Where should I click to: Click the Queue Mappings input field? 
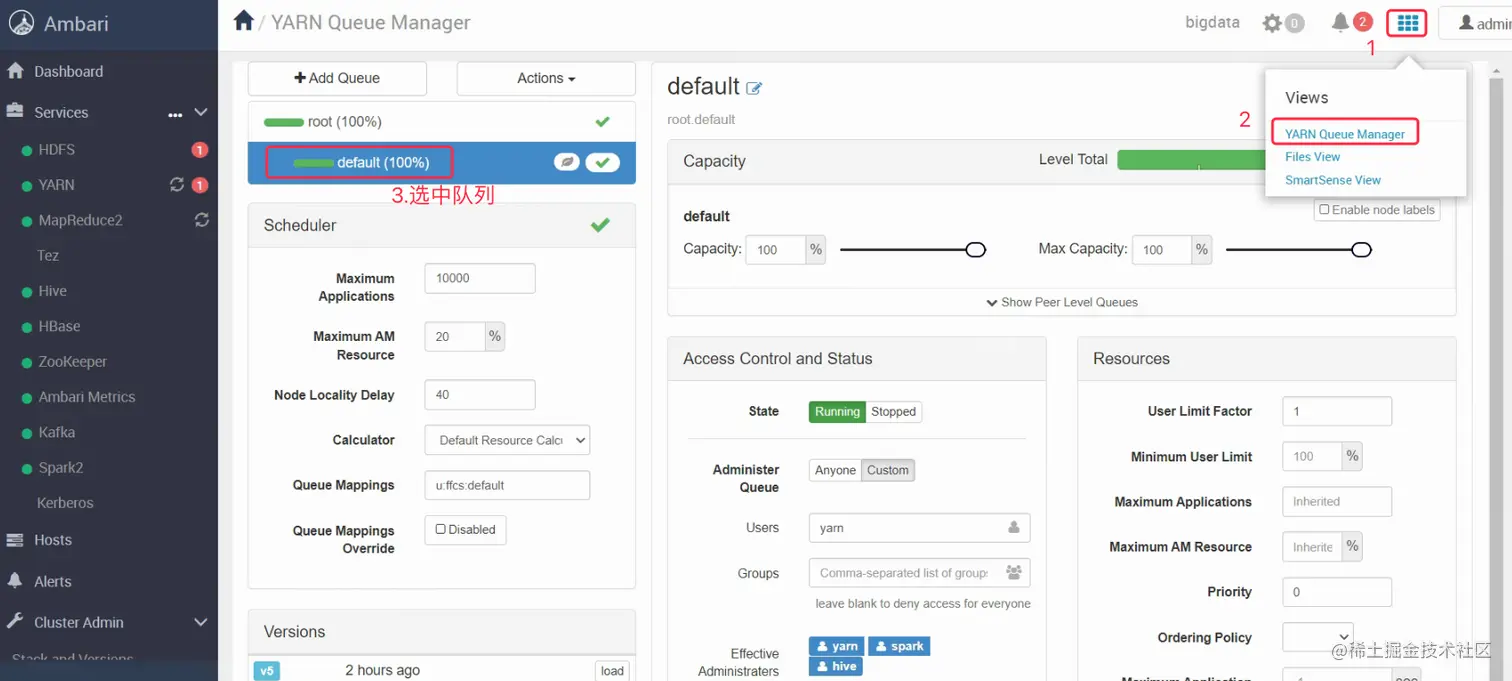pos(507,485)
